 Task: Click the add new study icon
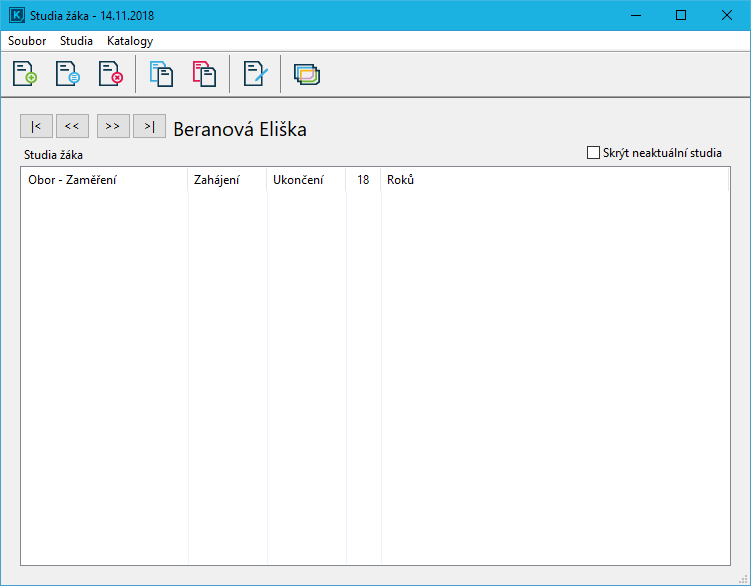click(24, 74)
